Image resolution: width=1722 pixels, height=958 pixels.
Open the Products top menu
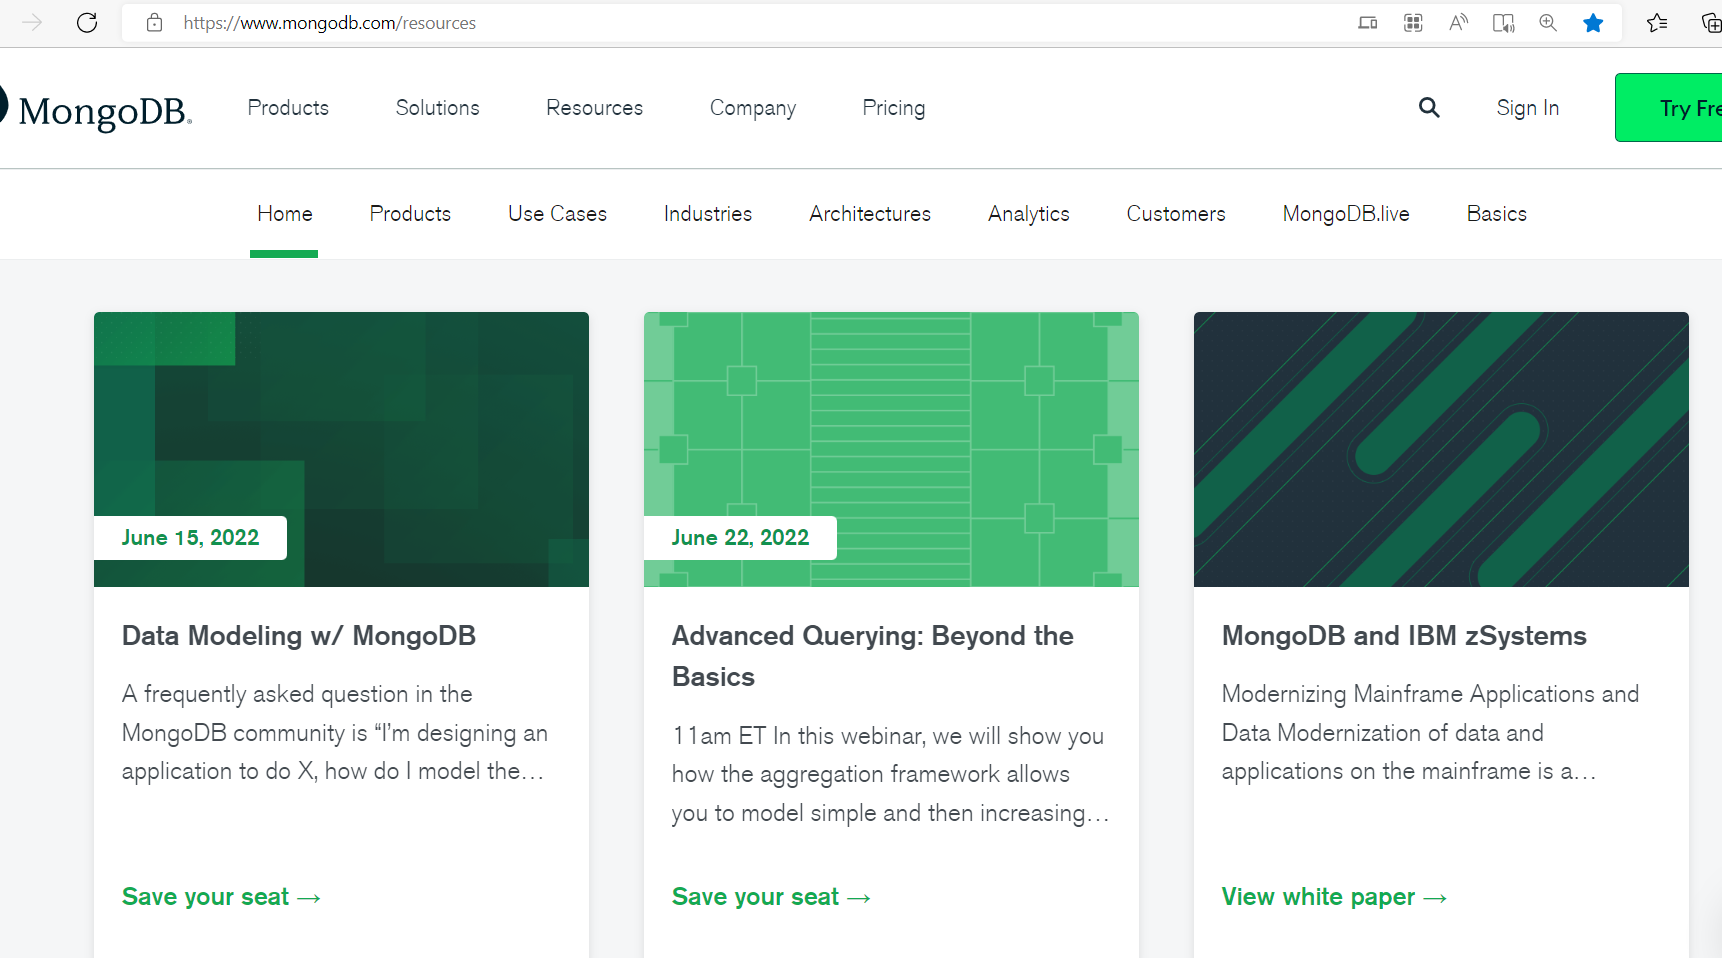(x=288, y=107)
